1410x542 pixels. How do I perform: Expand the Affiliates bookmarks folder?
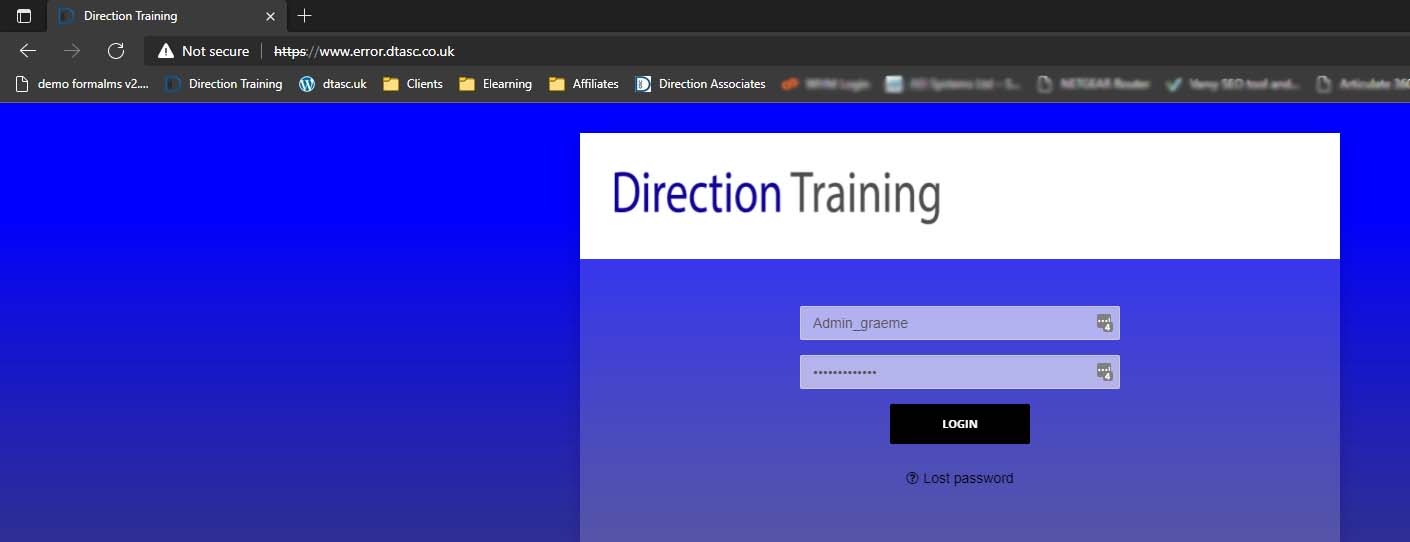tap(584, 84)
